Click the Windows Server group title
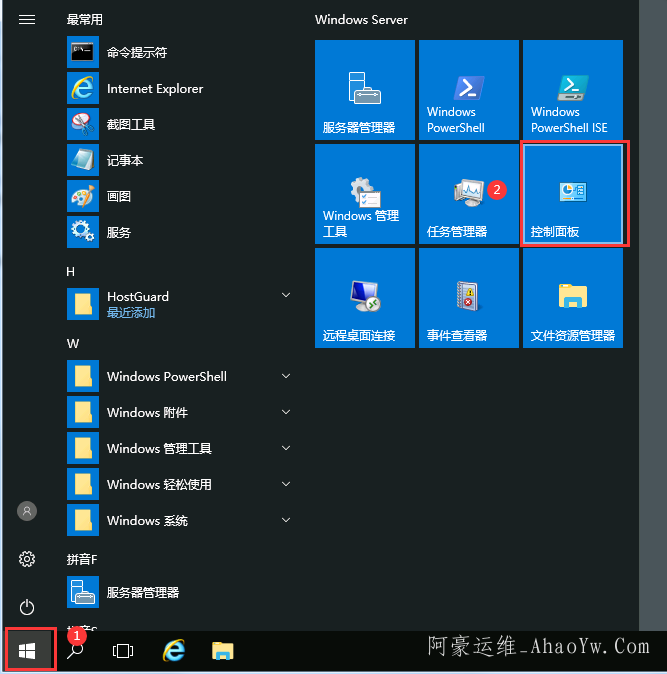The image size is (667, 674). coord(361,20)
